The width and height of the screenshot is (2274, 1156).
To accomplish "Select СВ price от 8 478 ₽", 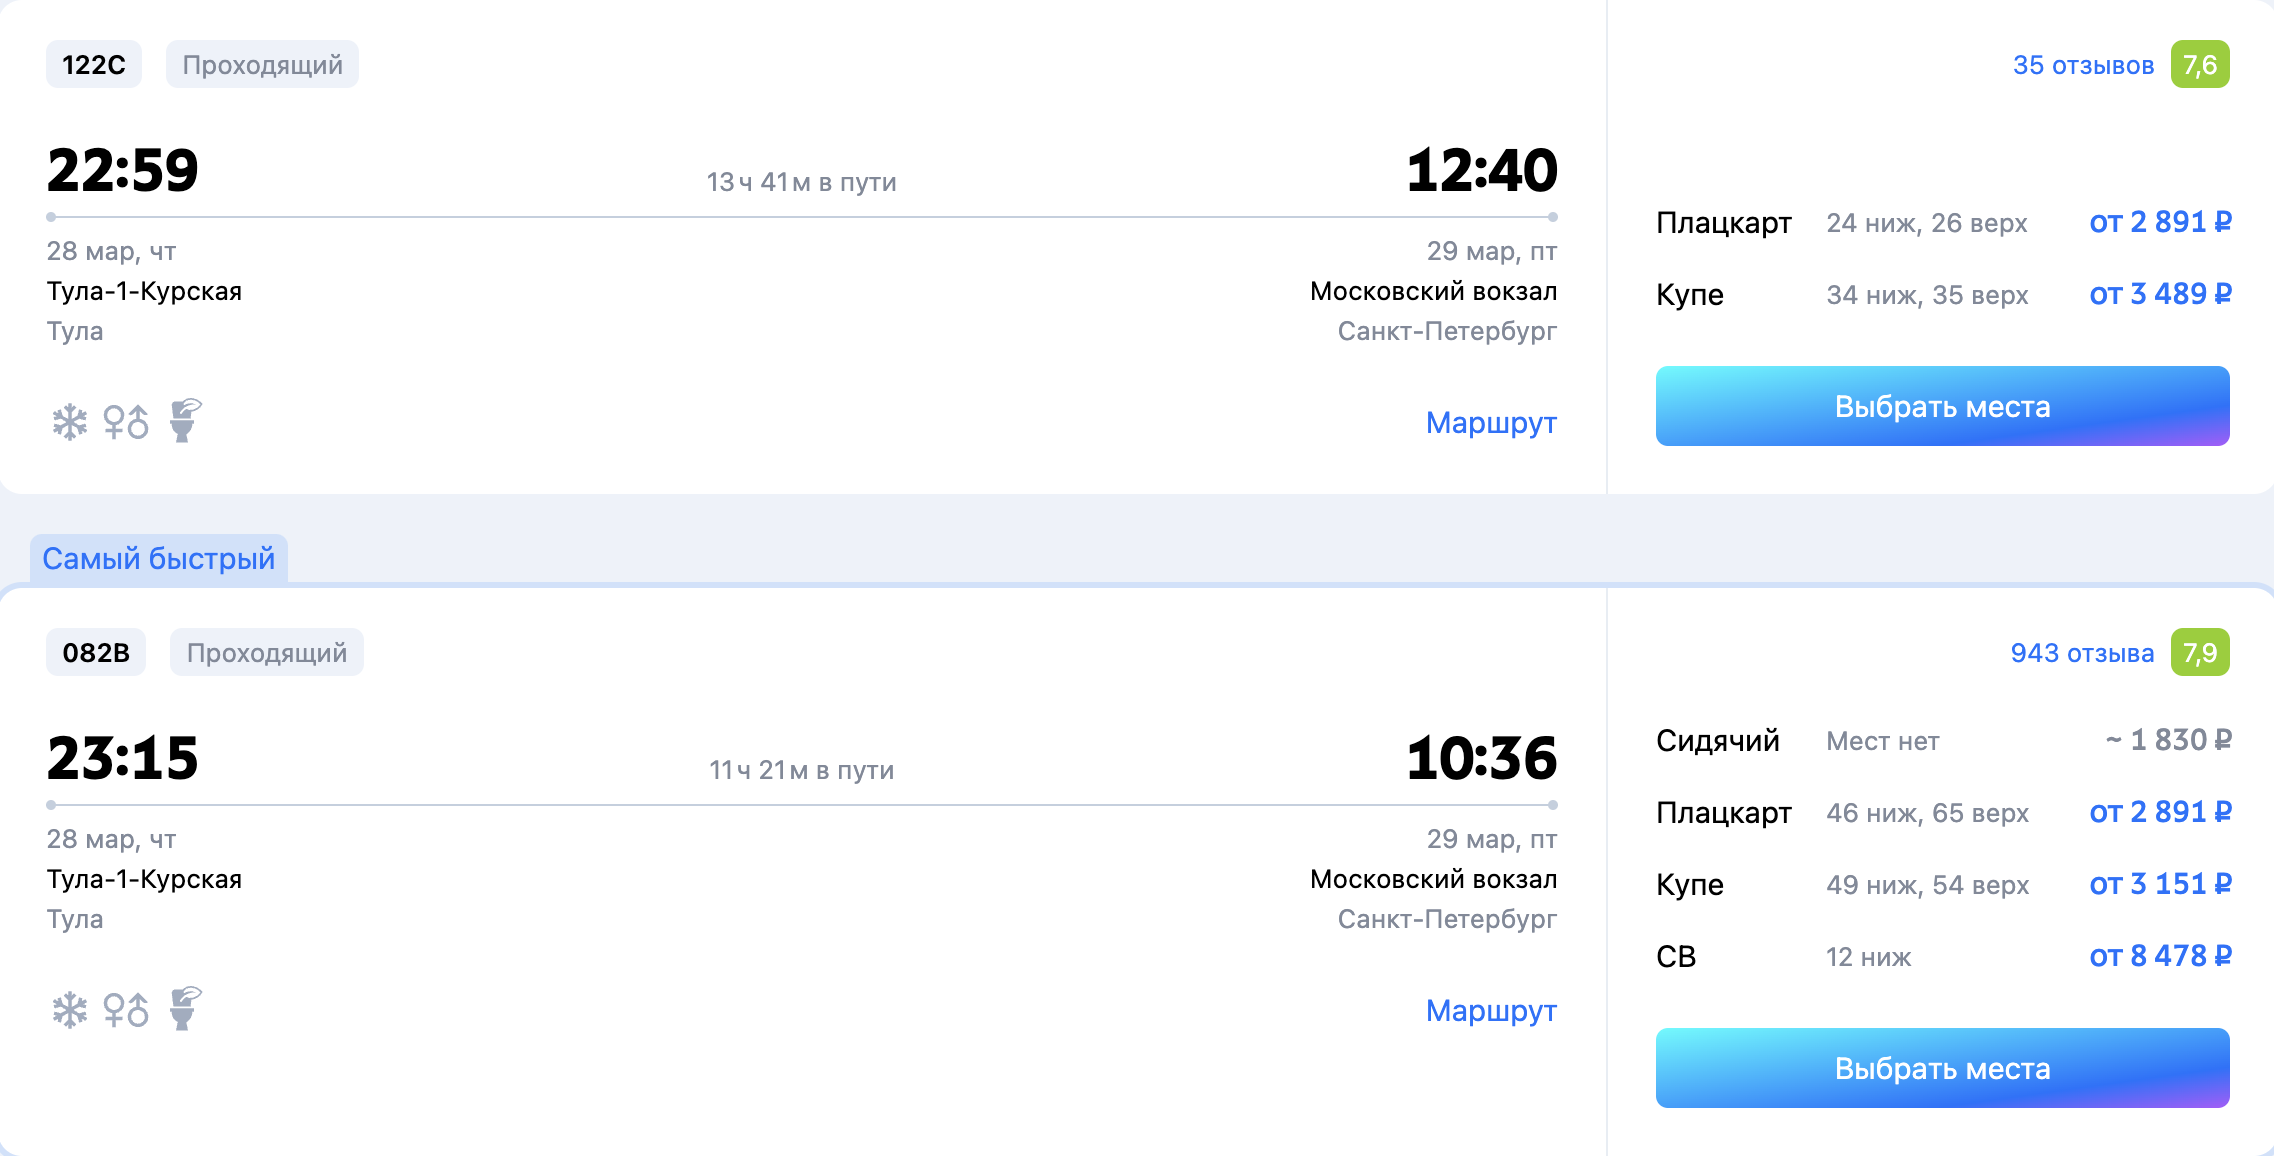I will 2160,956.
